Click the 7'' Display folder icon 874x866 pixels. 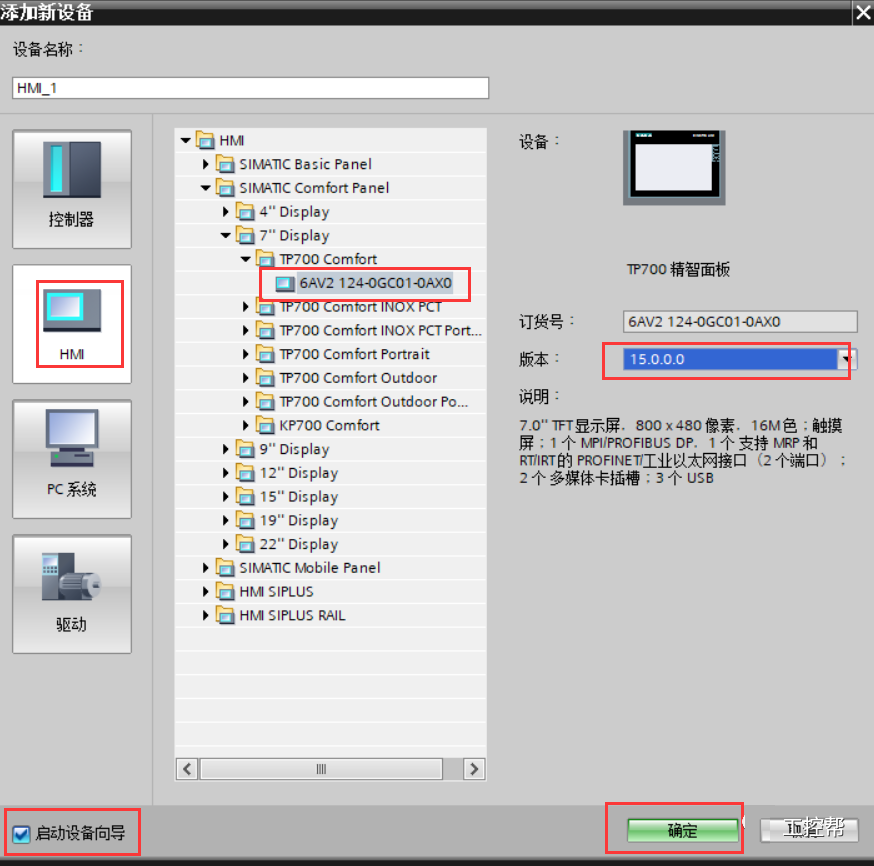[x=245, y=236]
